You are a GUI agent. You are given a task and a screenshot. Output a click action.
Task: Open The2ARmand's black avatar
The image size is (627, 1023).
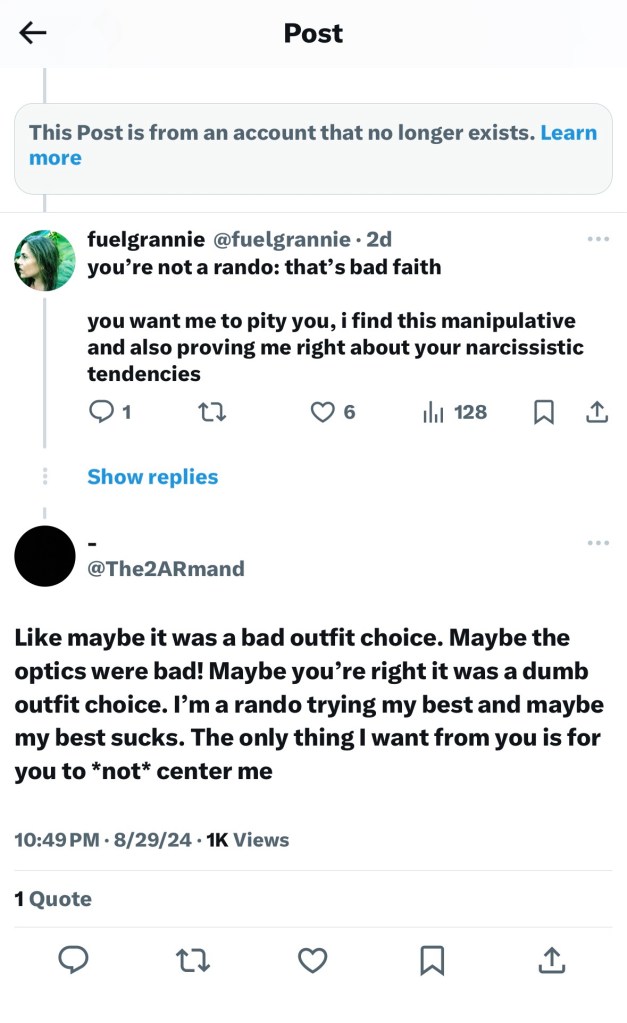point(45,556)
